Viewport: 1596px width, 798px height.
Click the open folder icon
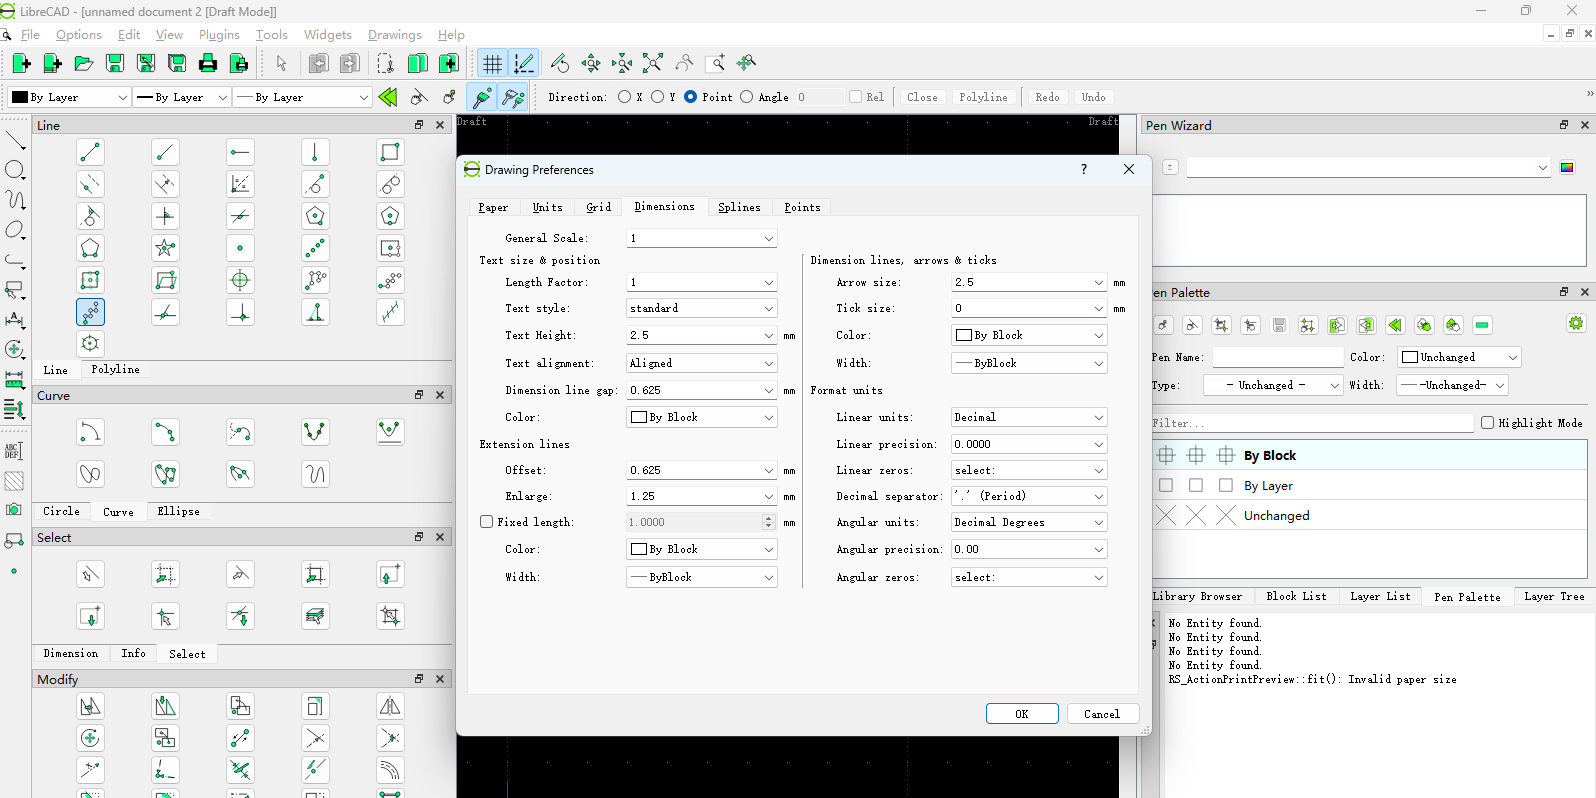coord(84,64)
